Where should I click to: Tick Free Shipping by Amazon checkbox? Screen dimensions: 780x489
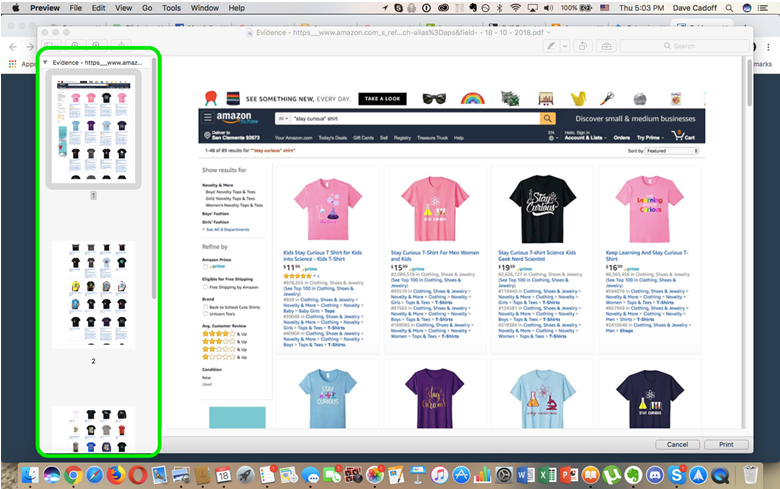tap(205, 287)
